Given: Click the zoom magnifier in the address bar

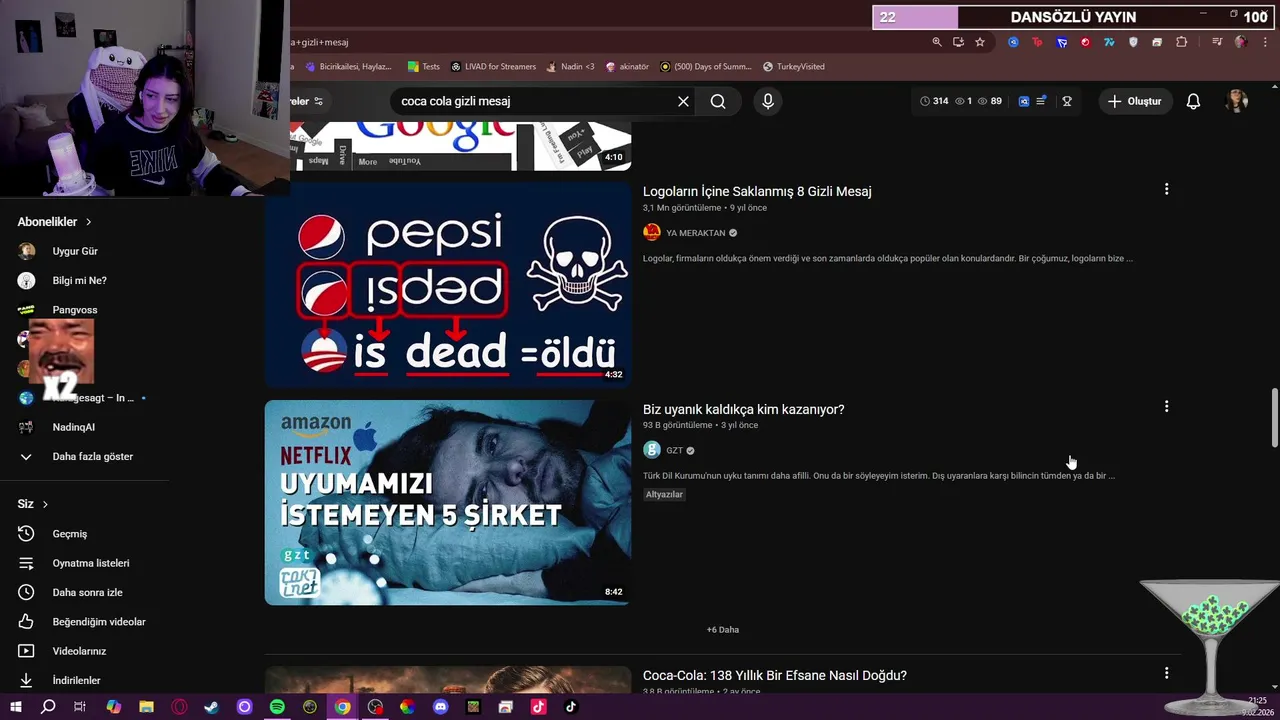Looking at the screenshot, I should coord(937,42).
